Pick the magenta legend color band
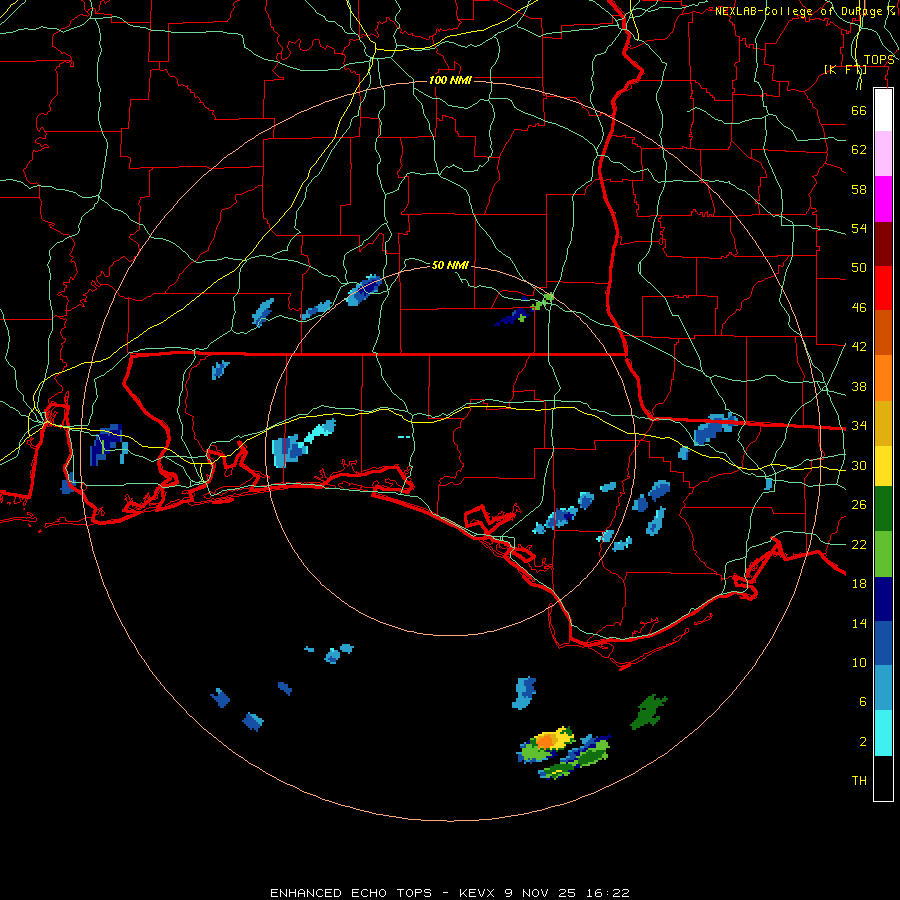The image size is (900, 900). [x=883, y=199]
